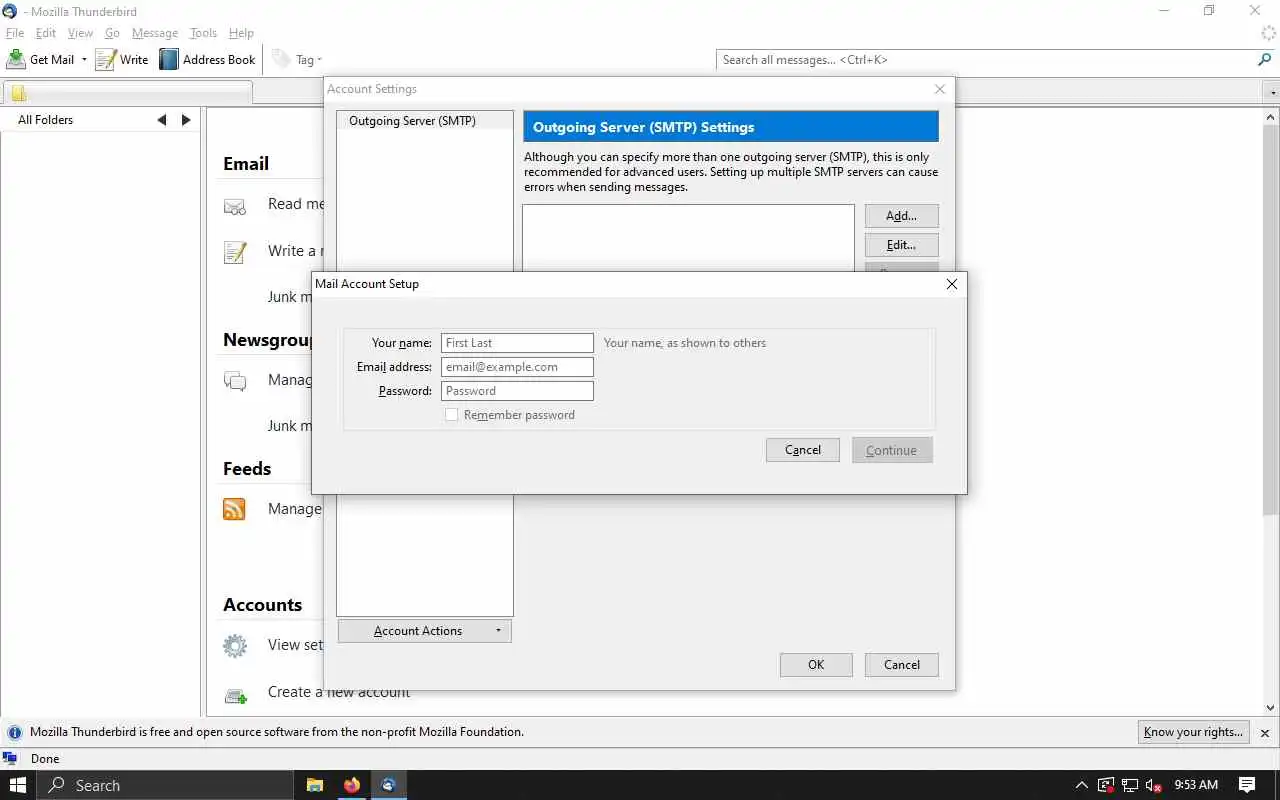The height and width of the screenshot is (800, 1280).
Task: Click Cancel in Mail Account Setup
Action: coord(803,450)
